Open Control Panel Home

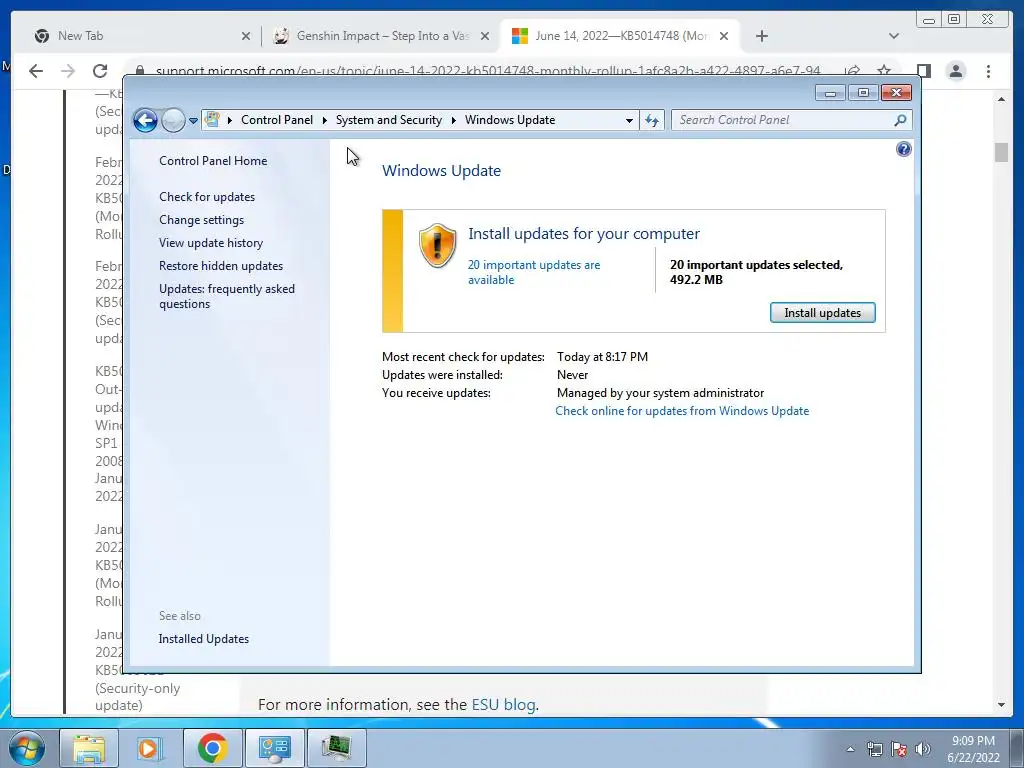tap(213, 161)
